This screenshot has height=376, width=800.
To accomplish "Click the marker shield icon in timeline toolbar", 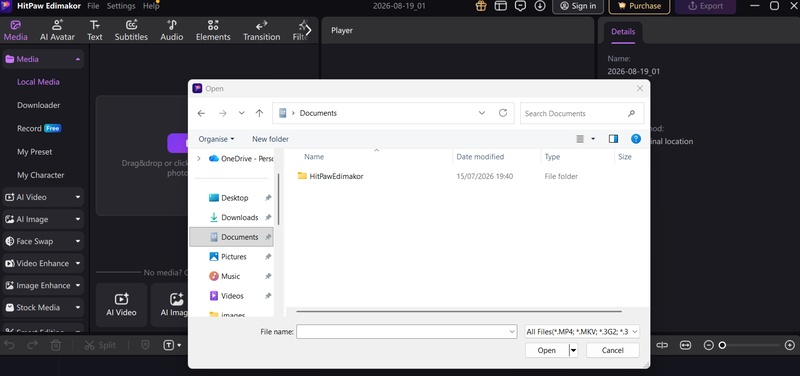I will click(145, 345).
